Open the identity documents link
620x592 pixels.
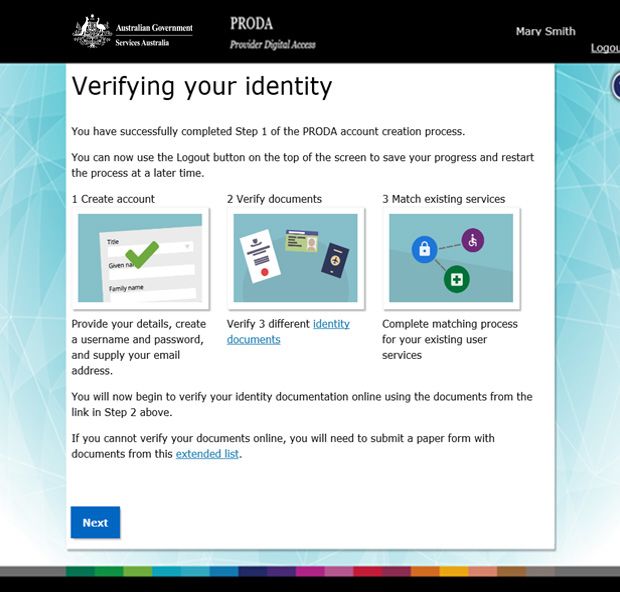tap(288, 331)
